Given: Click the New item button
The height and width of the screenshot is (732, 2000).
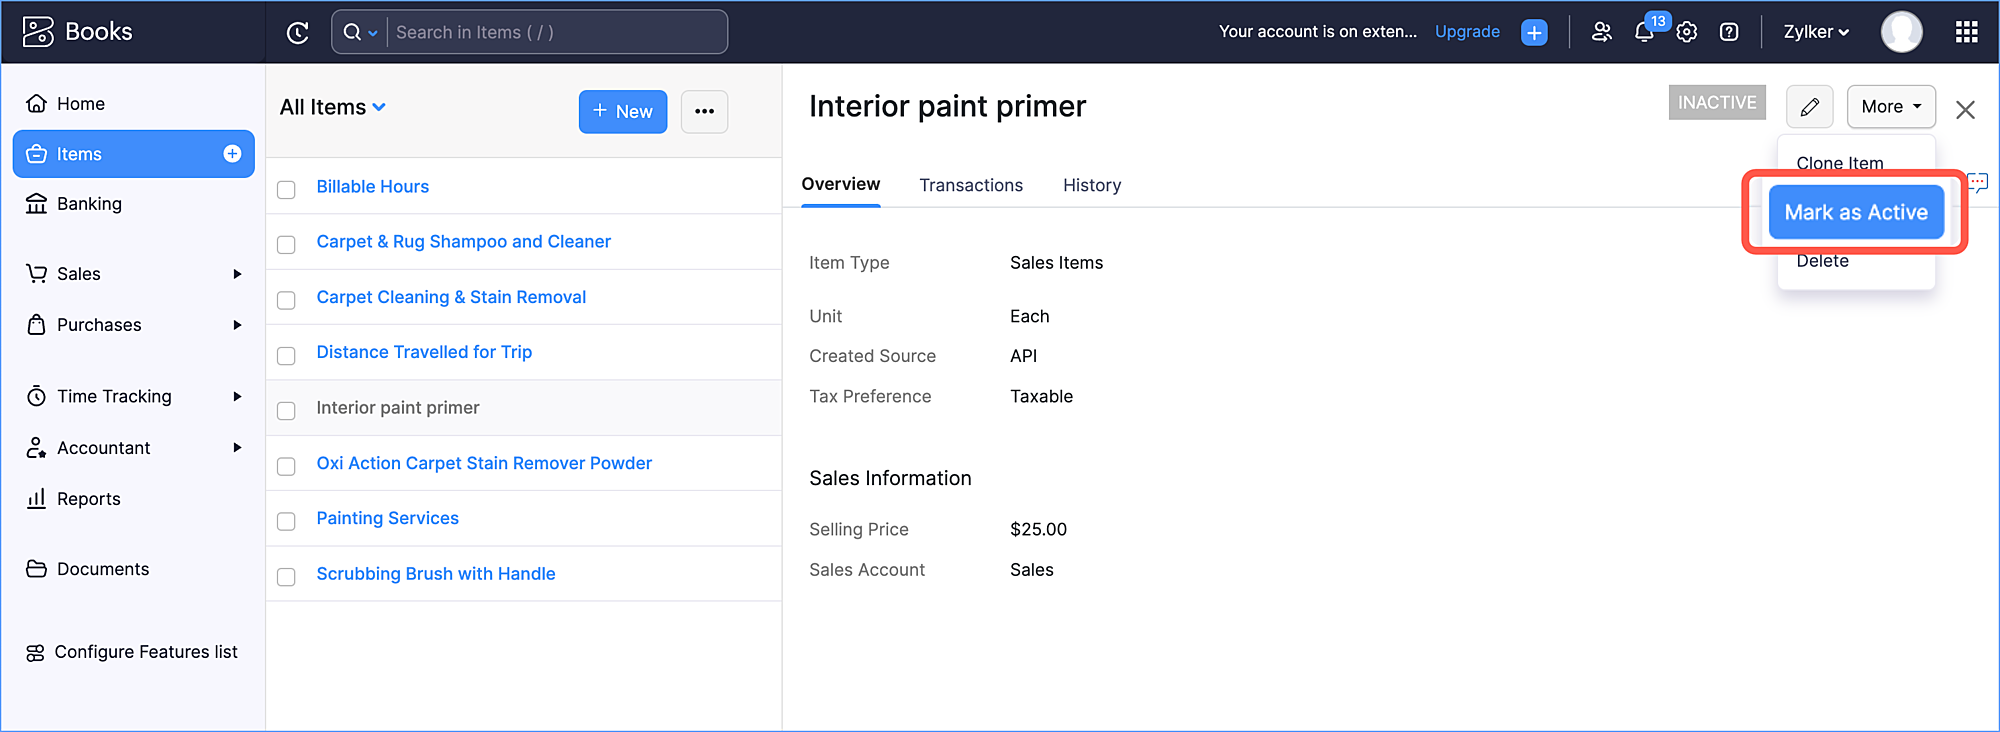Looking at the screenshot, I should coord(622,111).
